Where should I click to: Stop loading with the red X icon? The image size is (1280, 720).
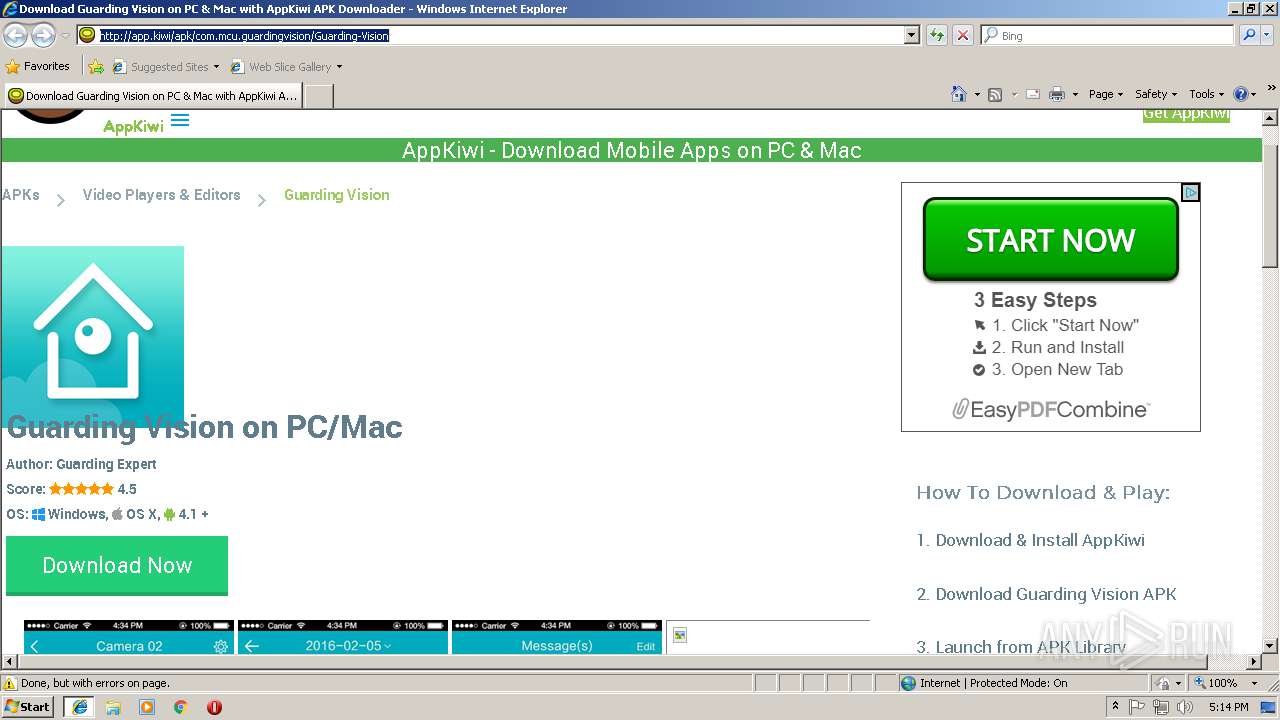click(962, 35)
